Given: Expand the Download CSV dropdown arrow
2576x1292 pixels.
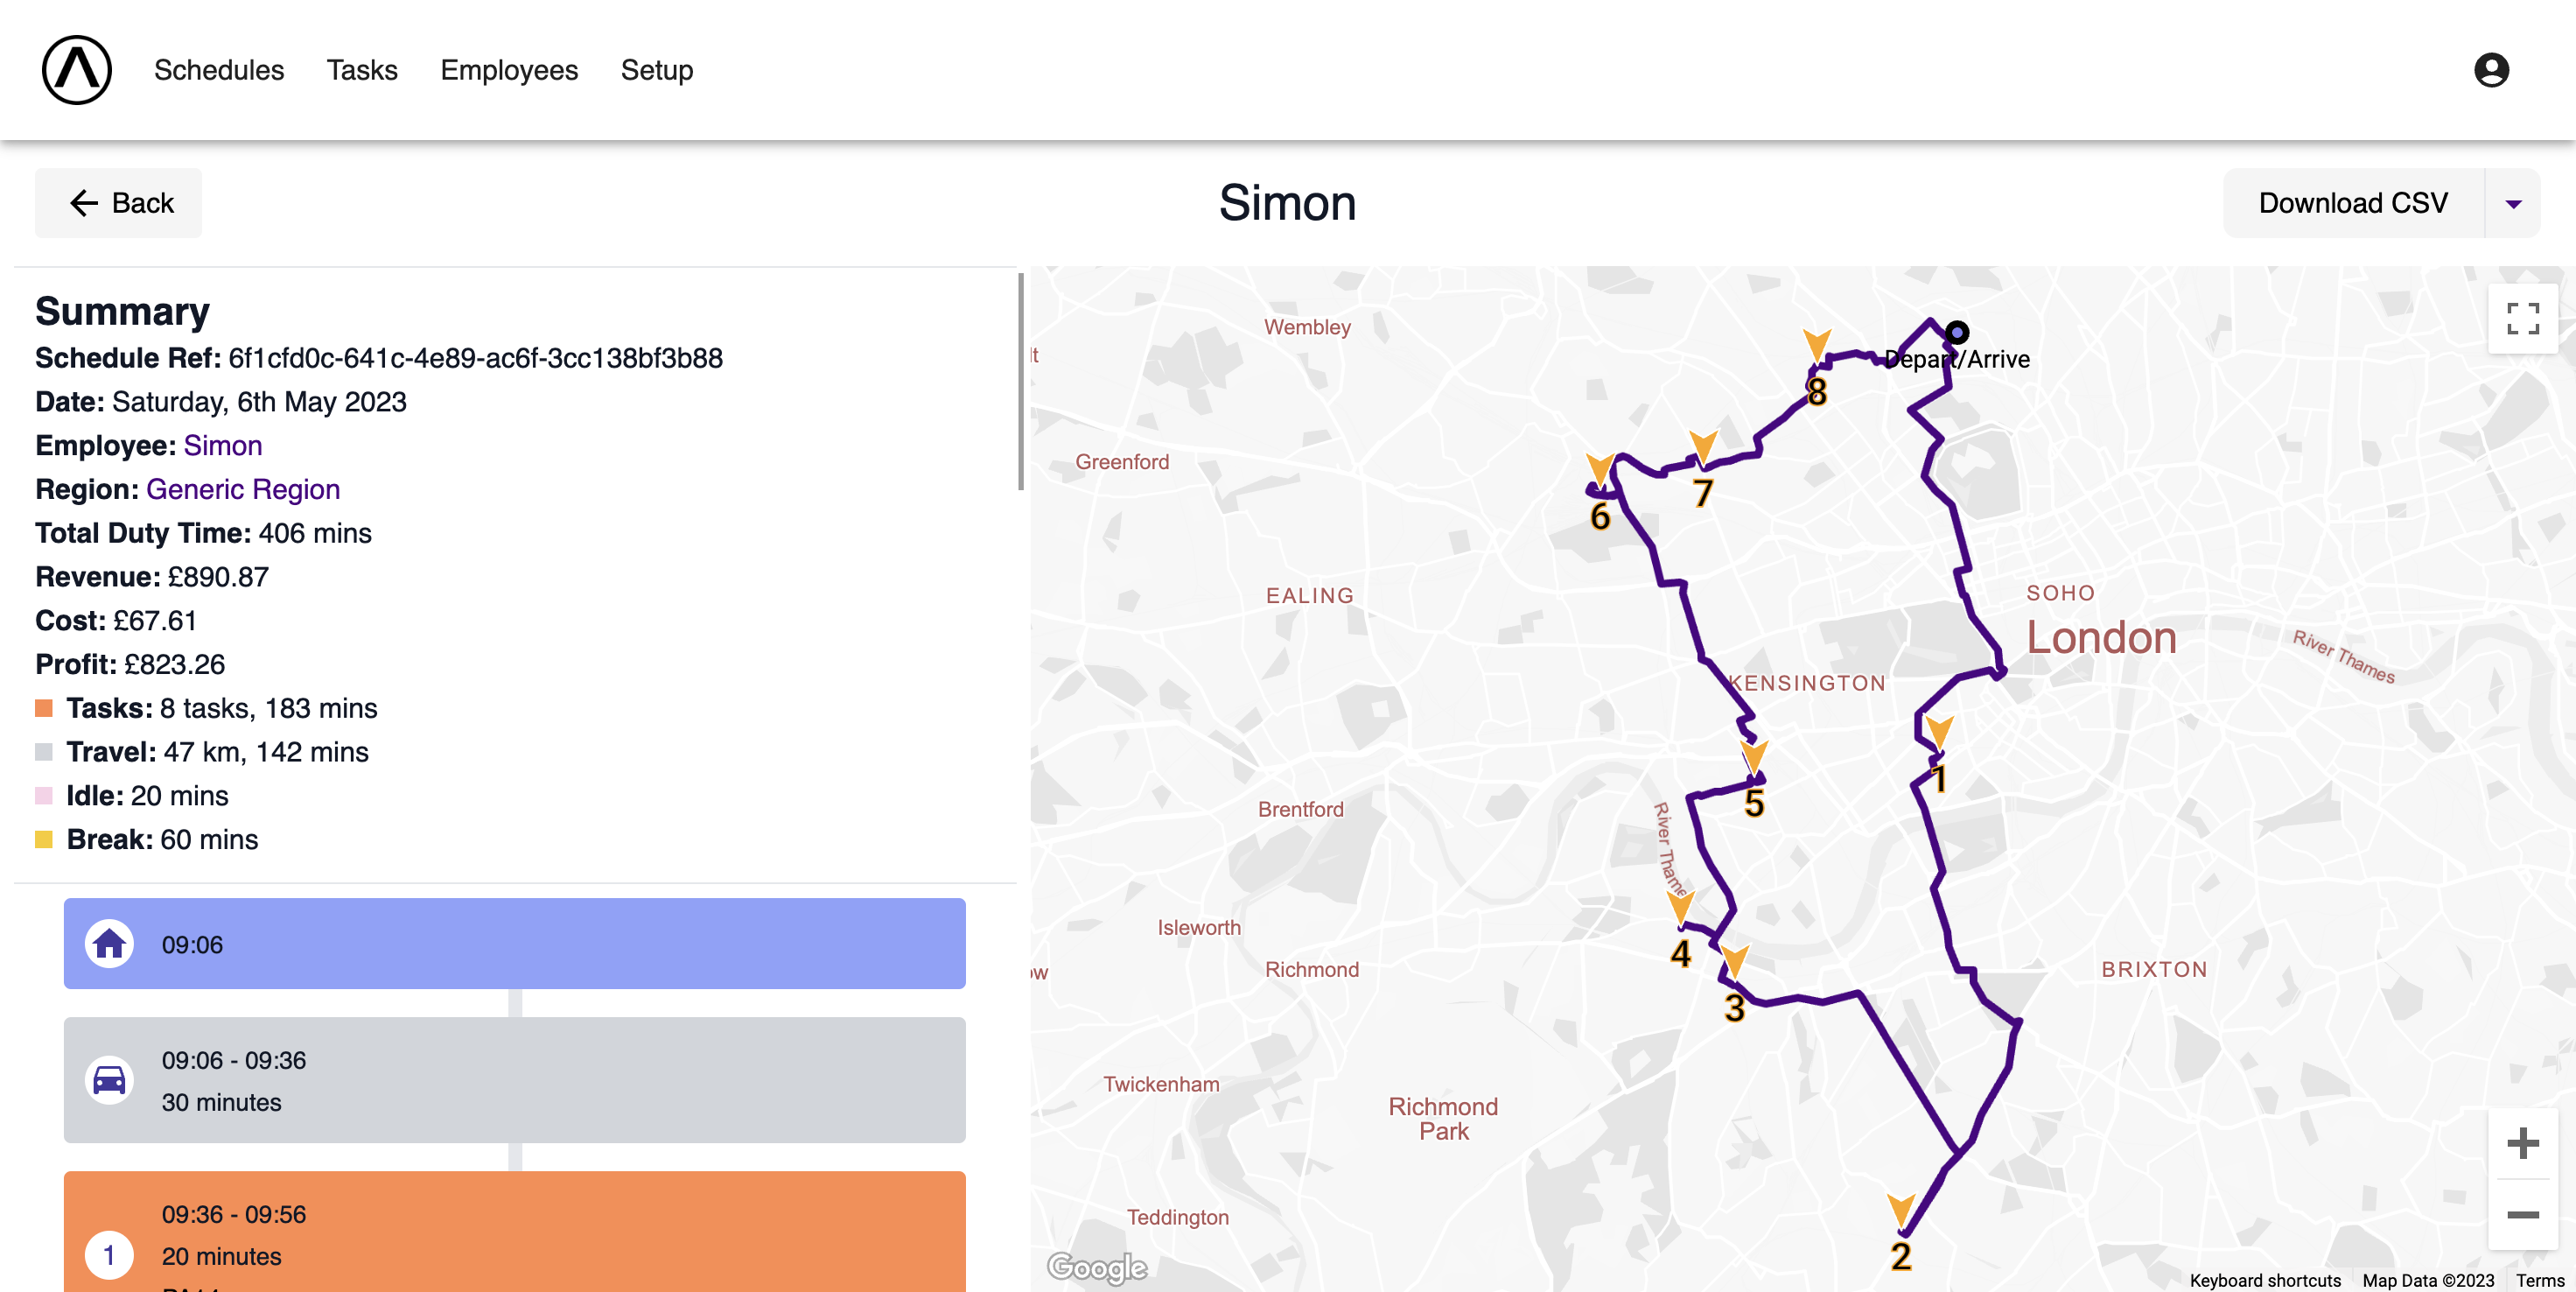Looking at the screenshot, I should 2512,204.
